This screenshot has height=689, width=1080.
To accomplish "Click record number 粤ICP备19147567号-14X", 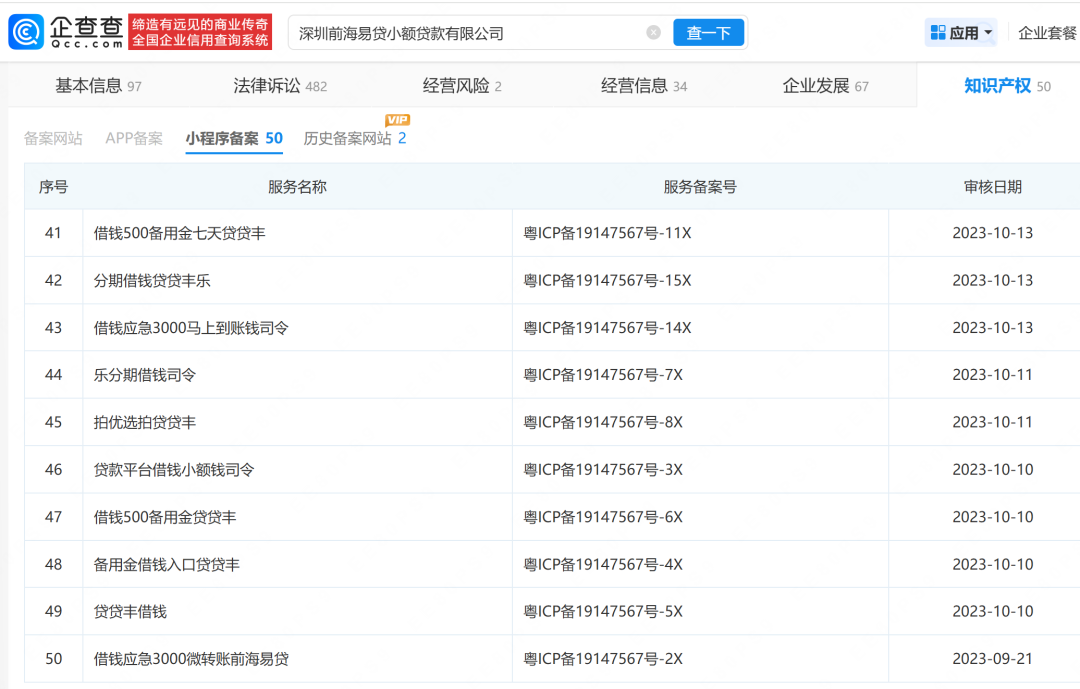I will [x=607, y=328].
